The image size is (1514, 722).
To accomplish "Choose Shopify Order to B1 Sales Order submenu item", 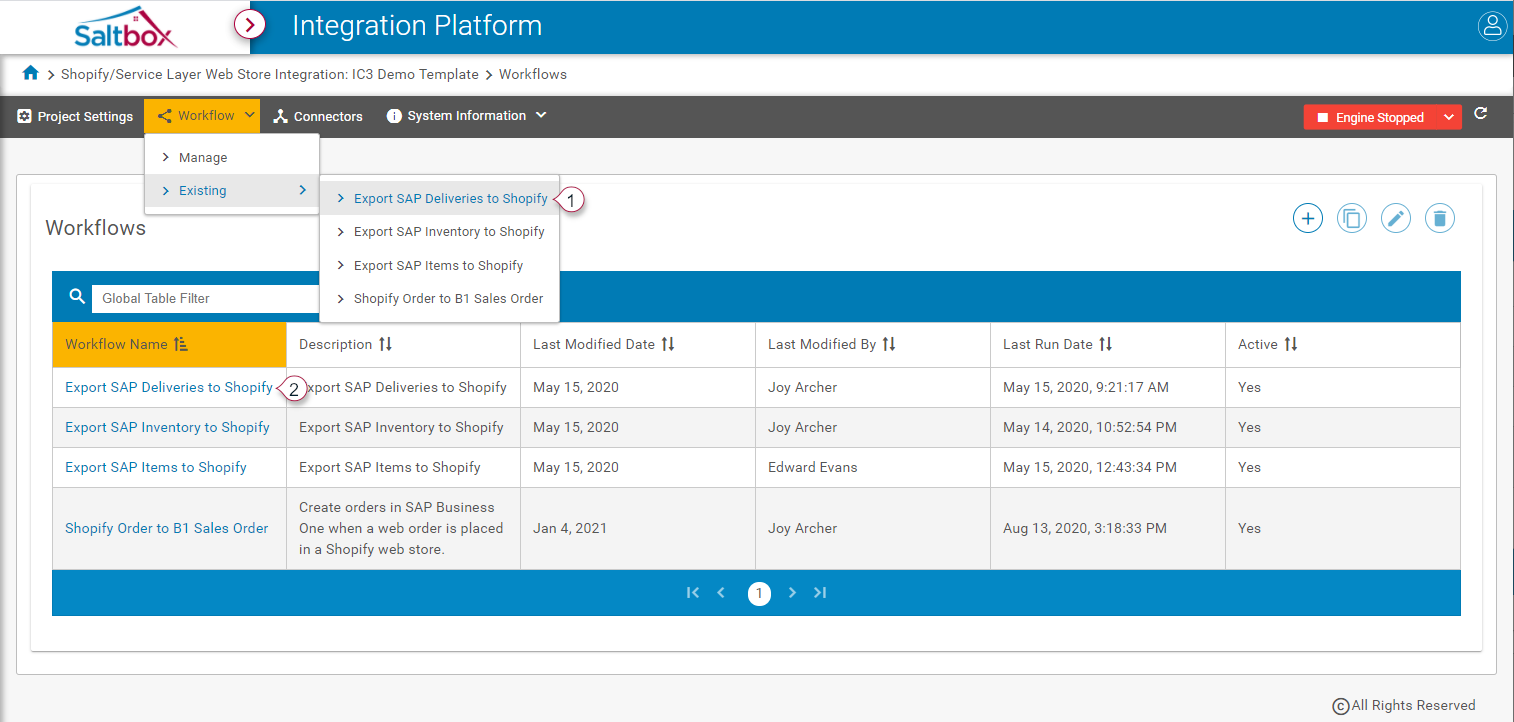I will 439,298.
